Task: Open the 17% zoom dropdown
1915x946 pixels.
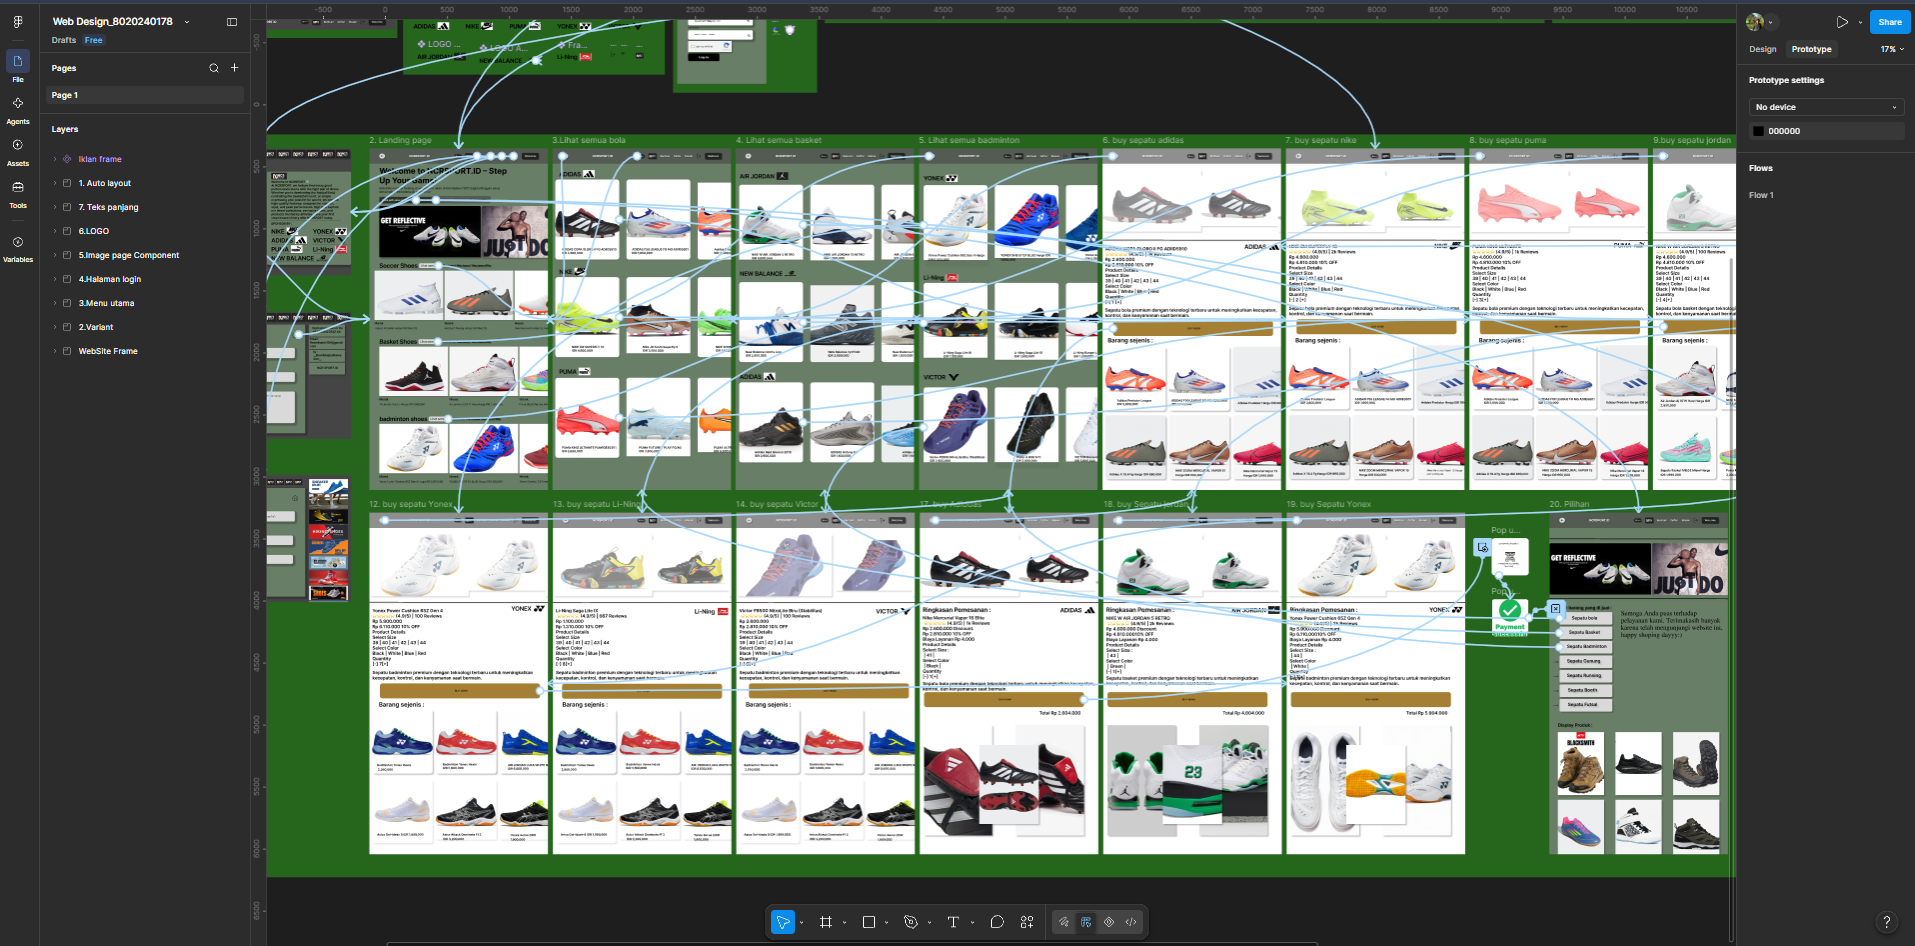Action: (1892, 49)
